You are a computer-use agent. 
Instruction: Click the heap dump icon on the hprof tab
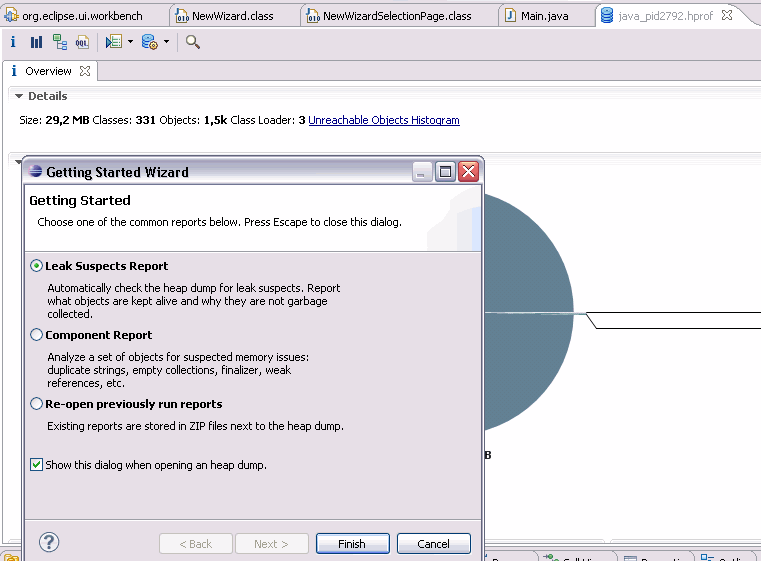607,16
